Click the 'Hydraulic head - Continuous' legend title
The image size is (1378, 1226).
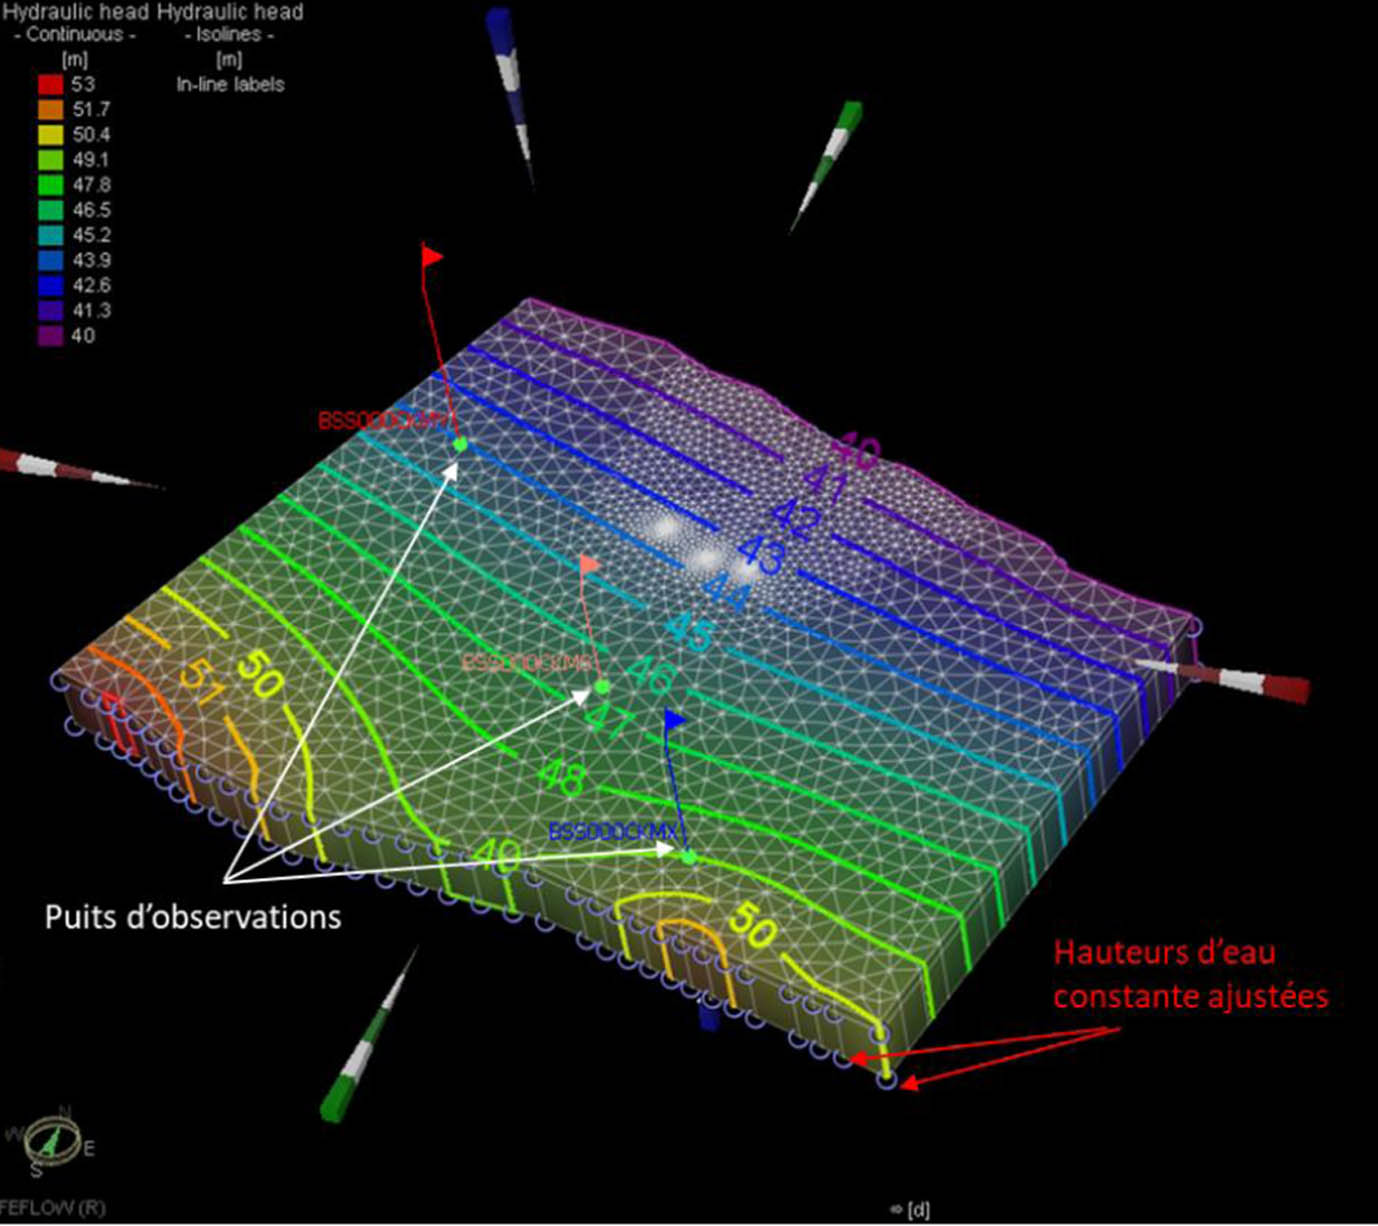[x=75, y=24]
